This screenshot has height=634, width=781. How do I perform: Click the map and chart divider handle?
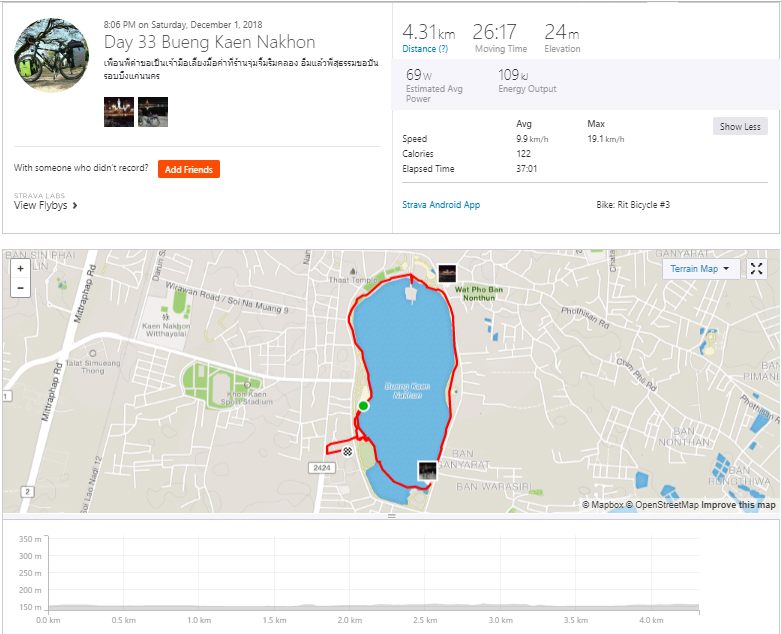coord(391,516)
